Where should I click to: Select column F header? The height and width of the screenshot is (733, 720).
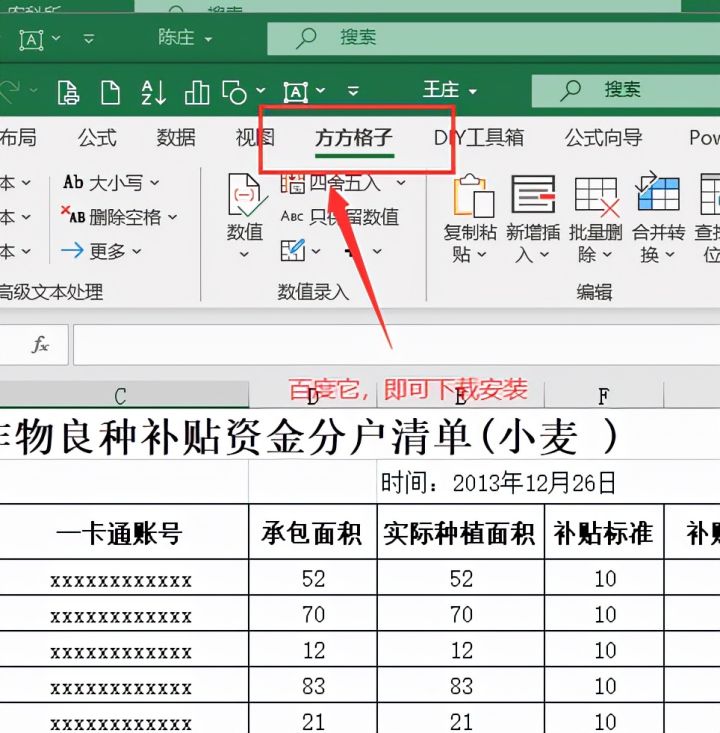pyautogui.click(x=604, y=396)
